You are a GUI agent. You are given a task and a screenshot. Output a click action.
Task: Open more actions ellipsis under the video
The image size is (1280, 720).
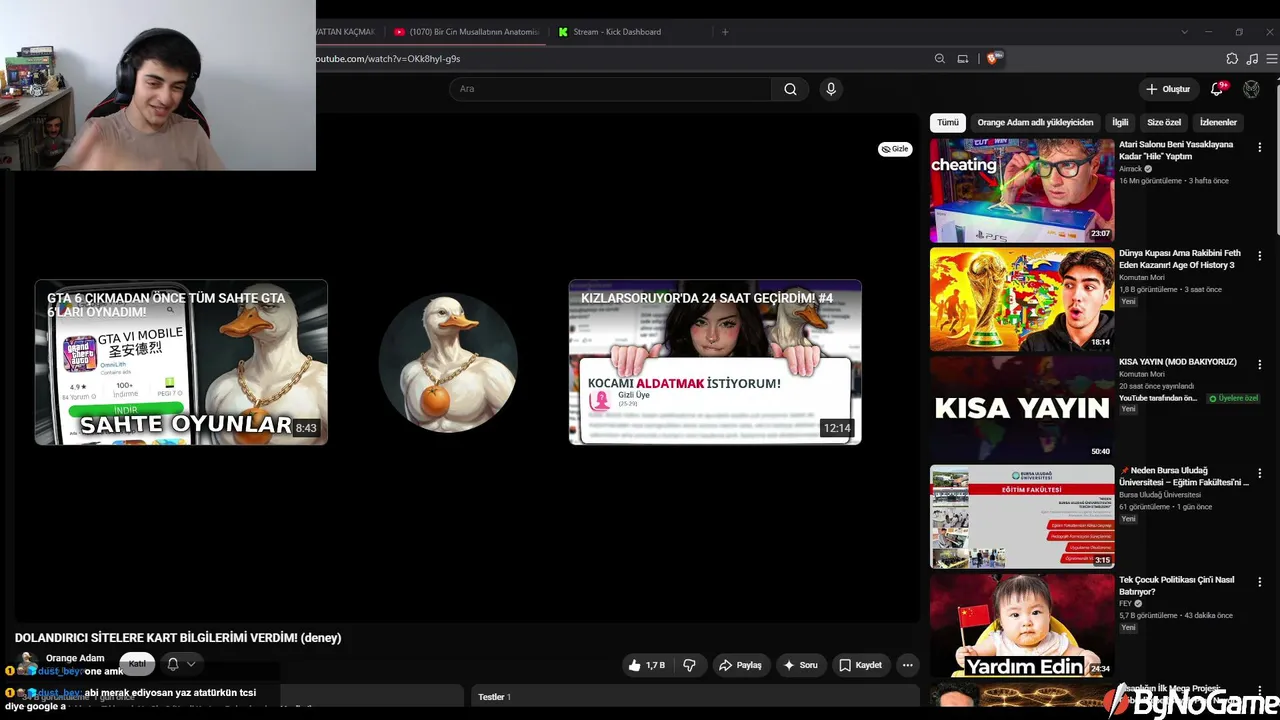[x=907, y=665]
